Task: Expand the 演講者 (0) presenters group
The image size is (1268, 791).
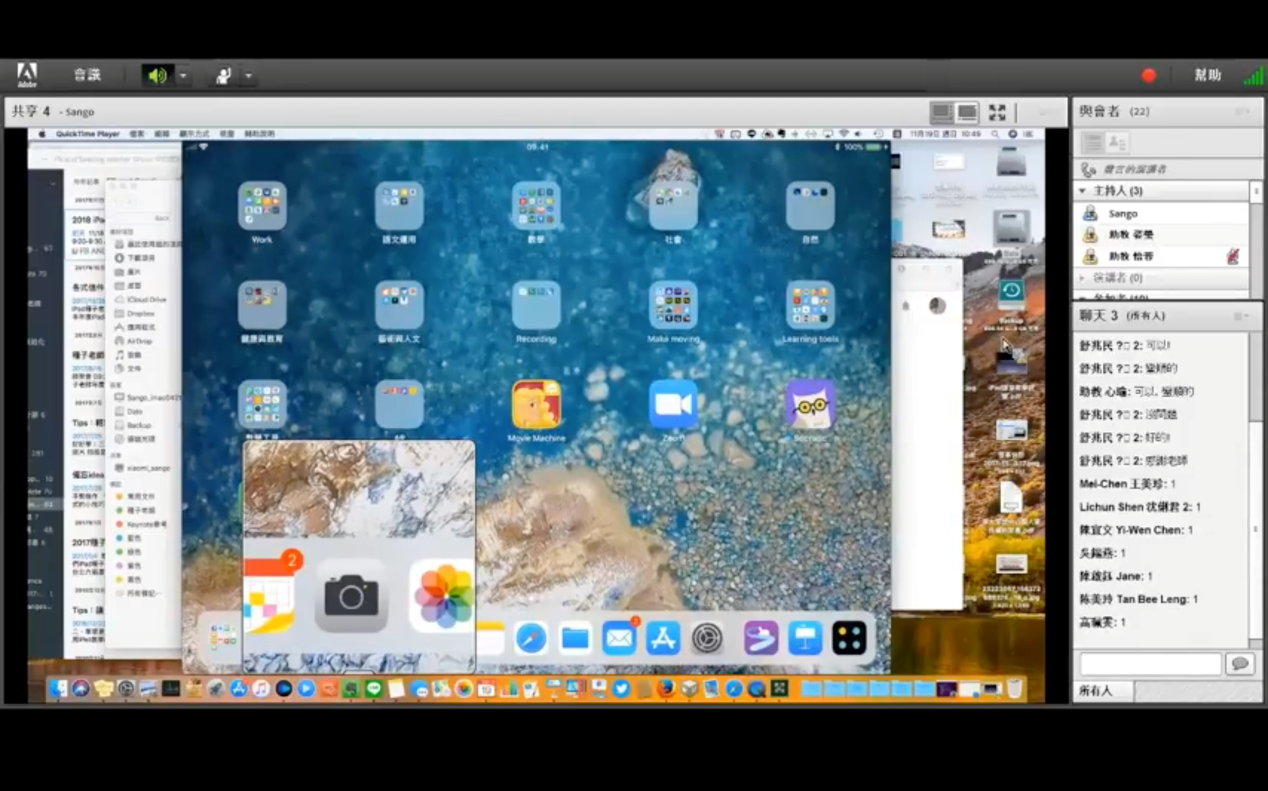Action: 1082,278
